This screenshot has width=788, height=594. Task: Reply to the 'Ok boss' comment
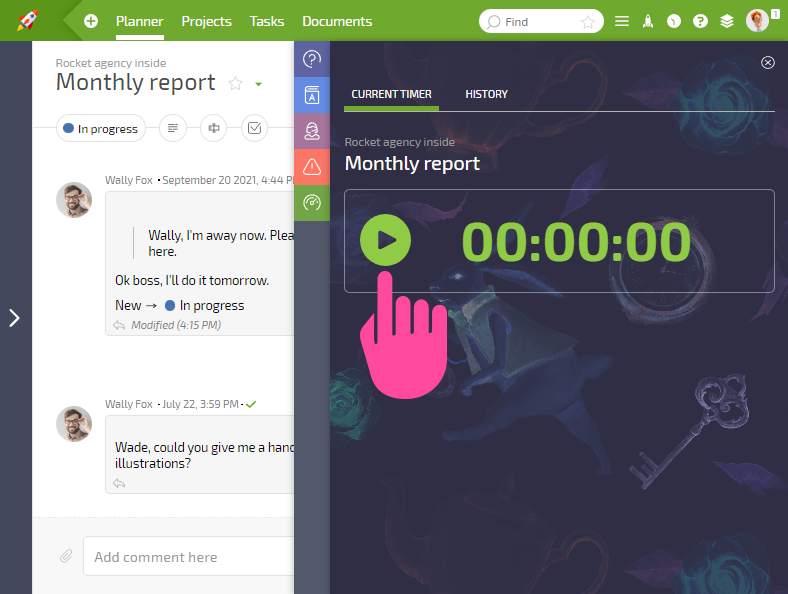(x=119, y=325)
